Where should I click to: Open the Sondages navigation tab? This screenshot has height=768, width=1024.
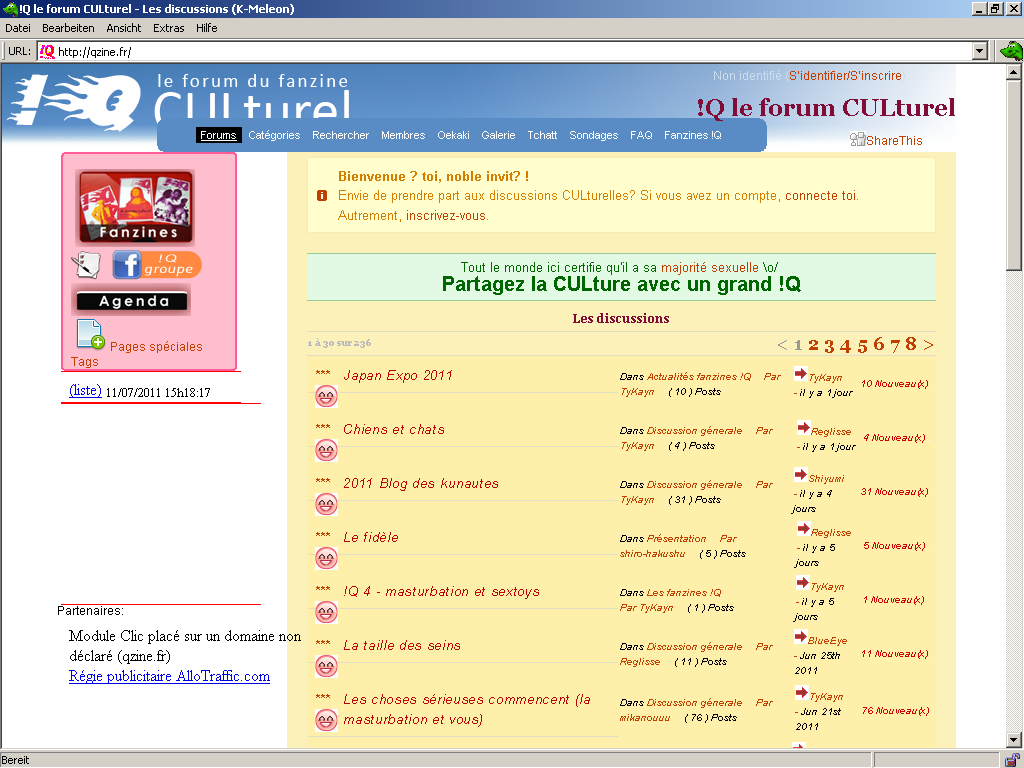click(x=594, y=135)
